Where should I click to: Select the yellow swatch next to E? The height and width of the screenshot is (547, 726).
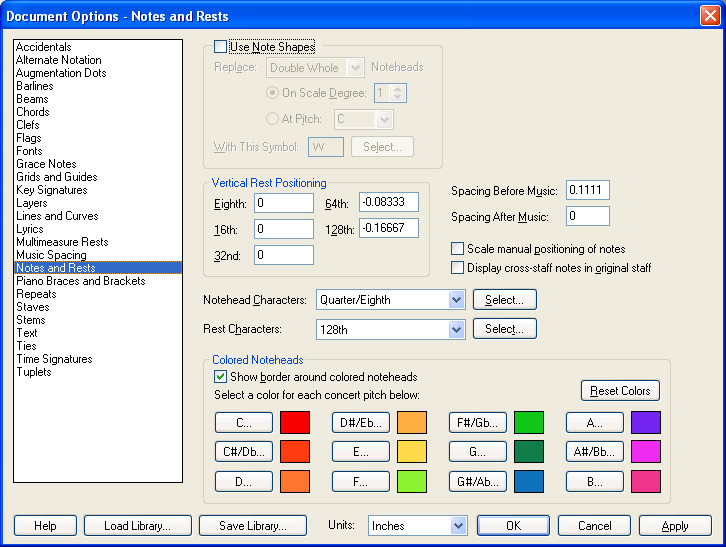(x=412, y=451)
